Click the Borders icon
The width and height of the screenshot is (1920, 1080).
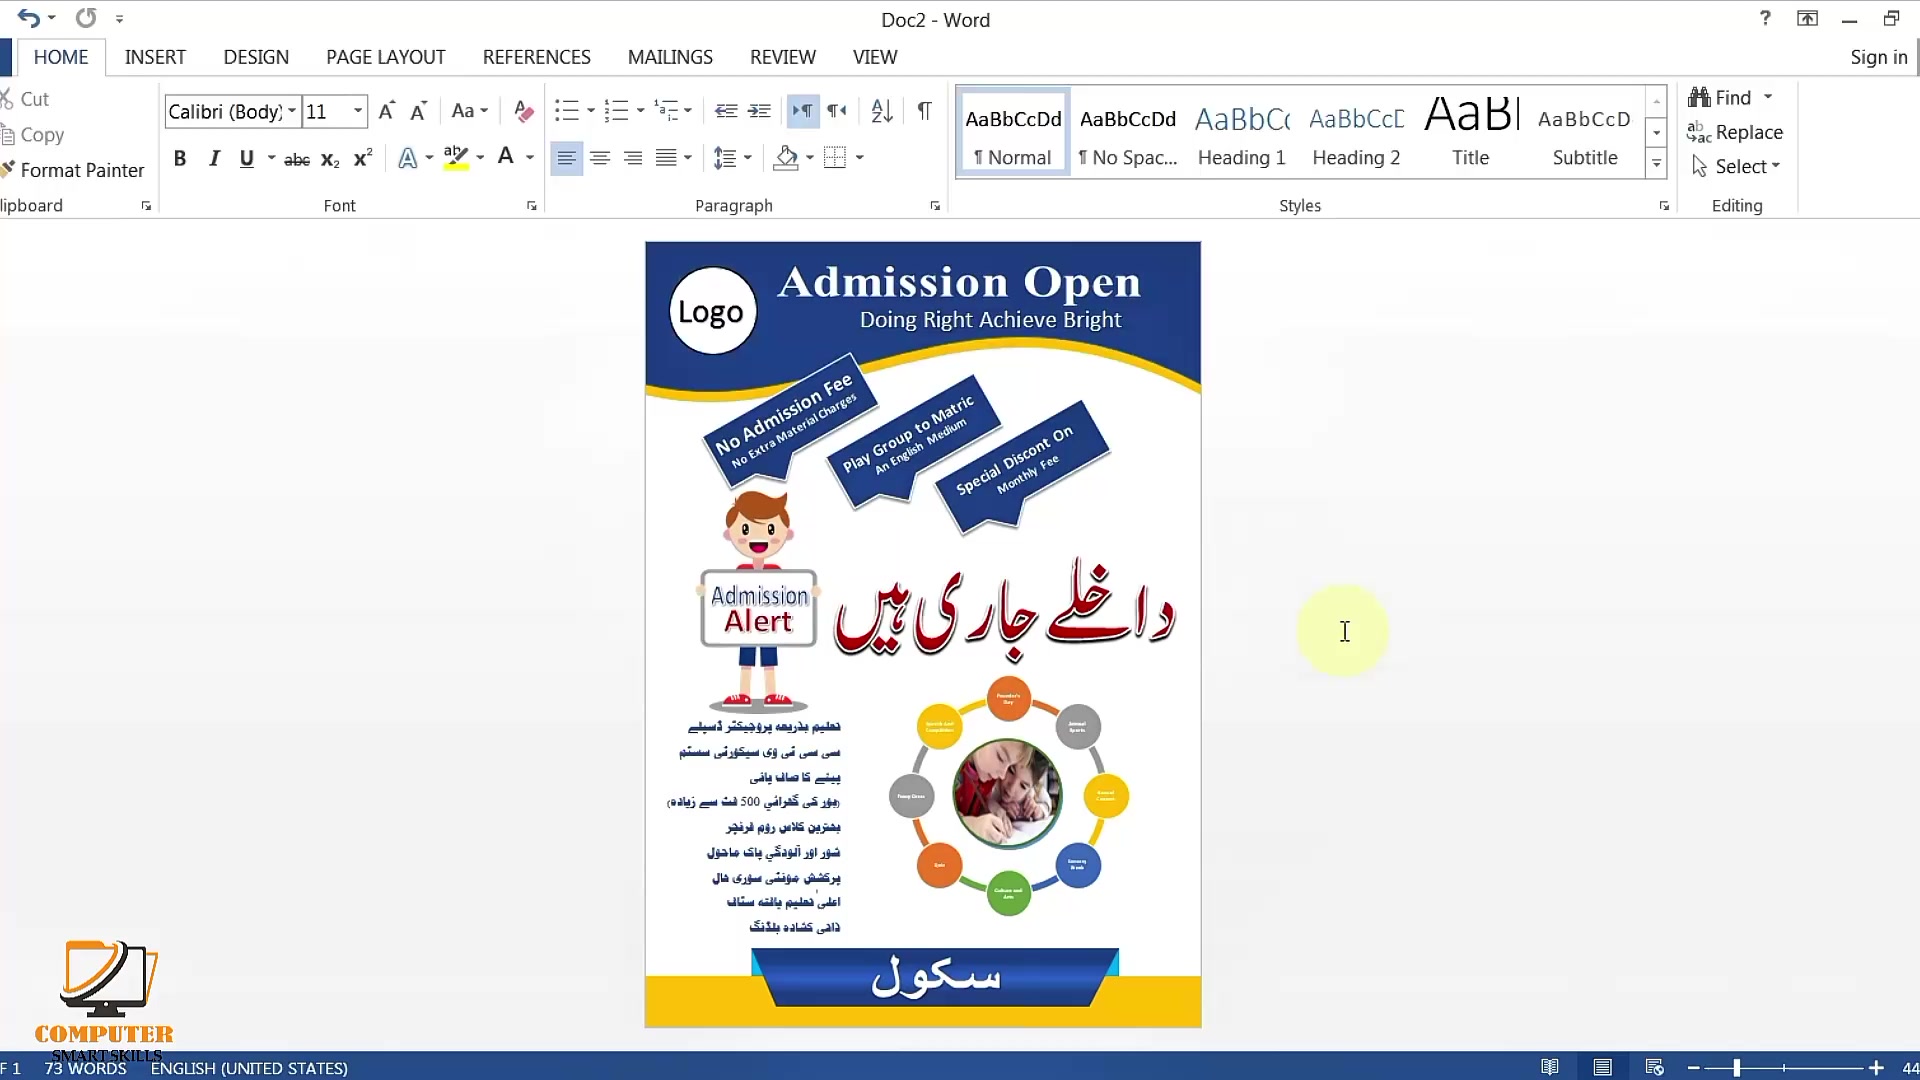coord(835,158)
